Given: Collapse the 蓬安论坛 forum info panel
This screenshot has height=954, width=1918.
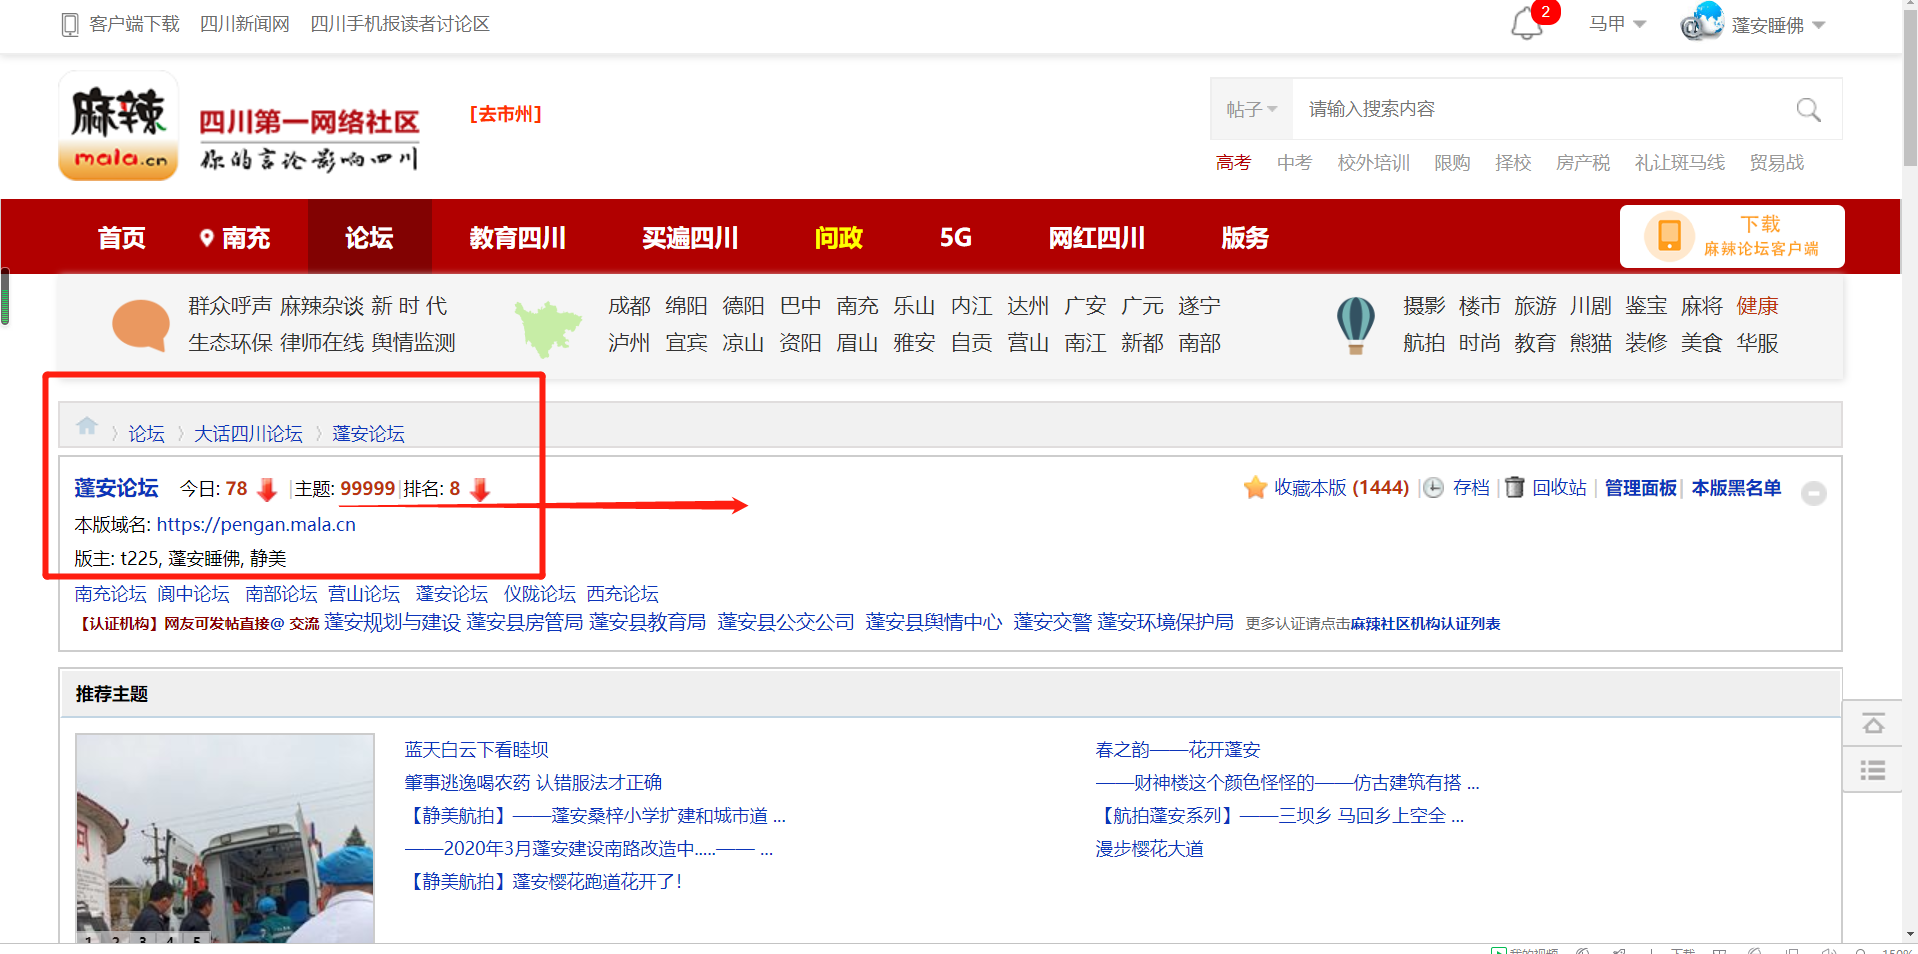Looking at the screenshot, I should coord(1813,493).
